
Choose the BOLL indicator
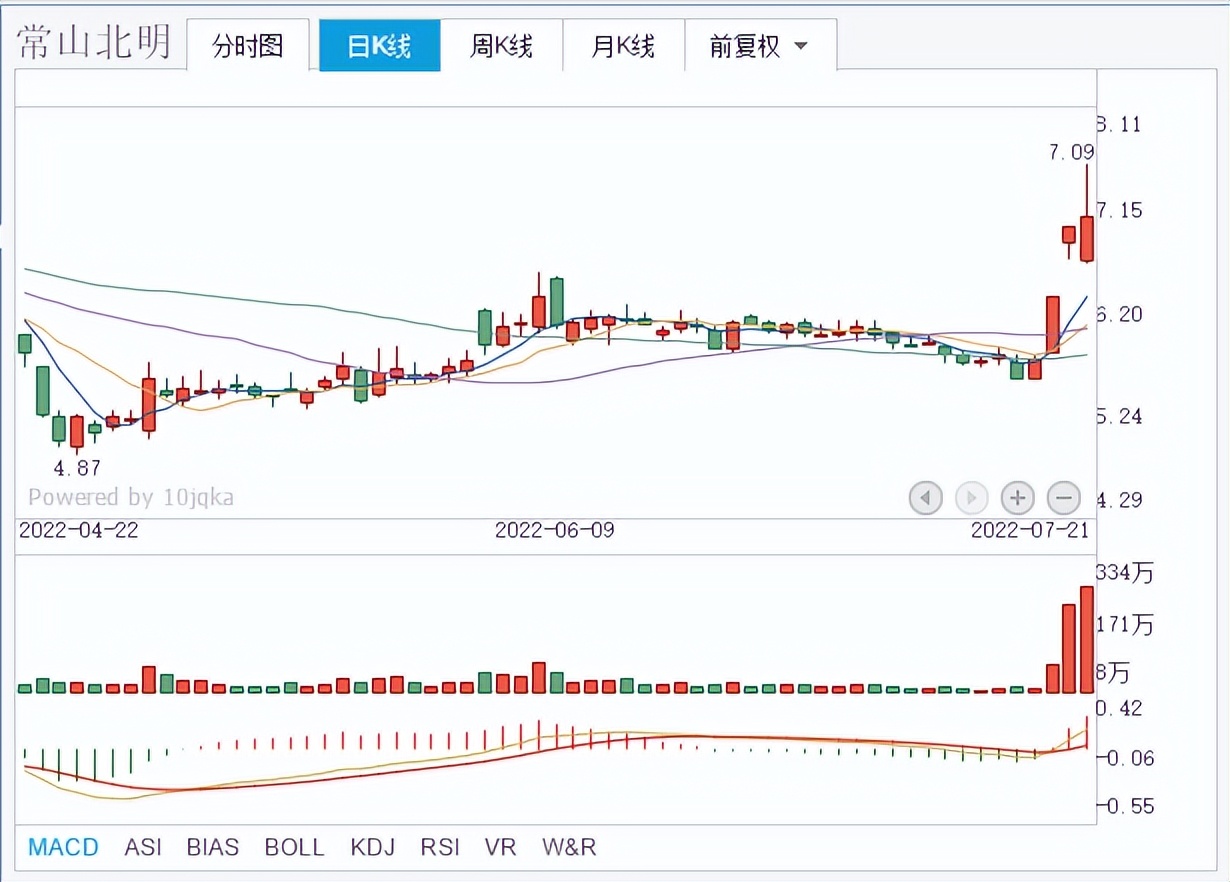point(294,848)
